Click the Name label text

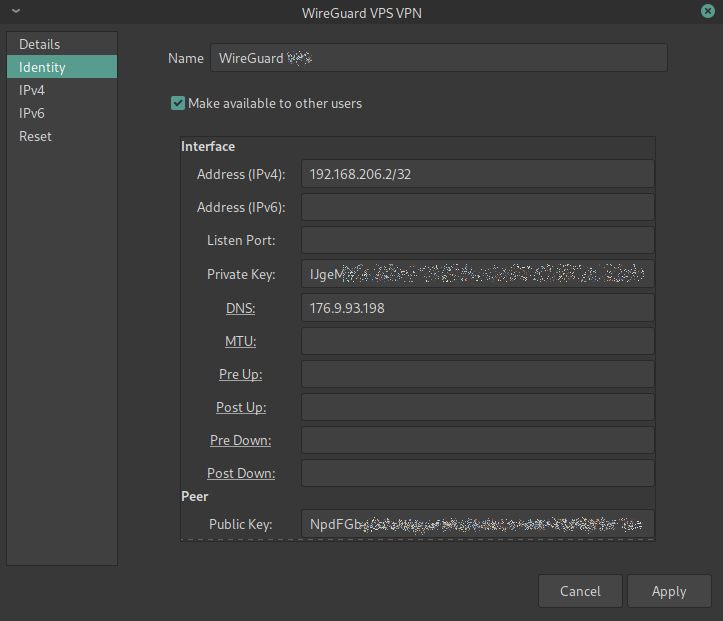[x=186, y=58]
